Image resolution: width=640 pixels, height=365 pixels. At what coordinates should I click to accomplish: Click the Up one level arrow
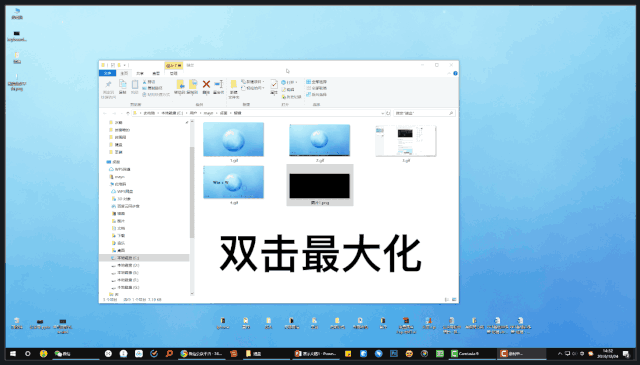click(x=128, y=113)
